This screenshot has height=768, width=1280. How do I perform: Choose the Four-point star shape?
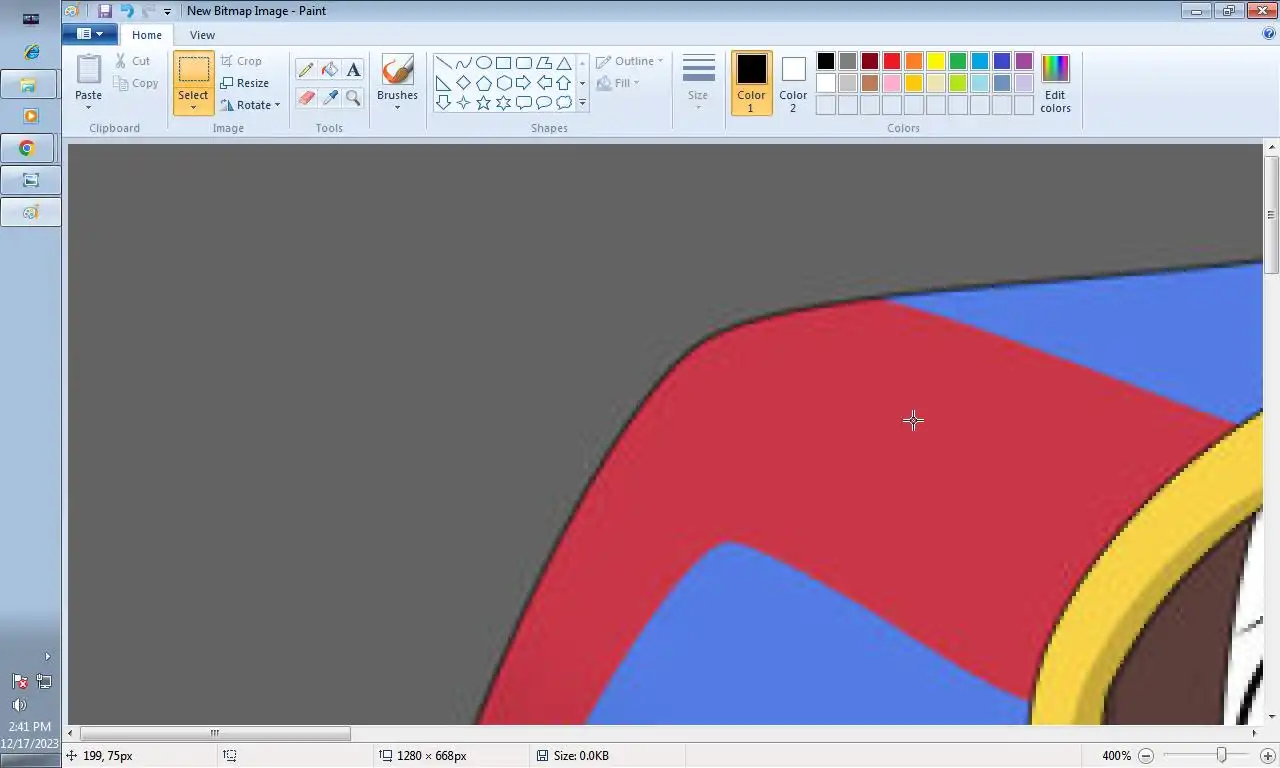click(x=463, y=102)
